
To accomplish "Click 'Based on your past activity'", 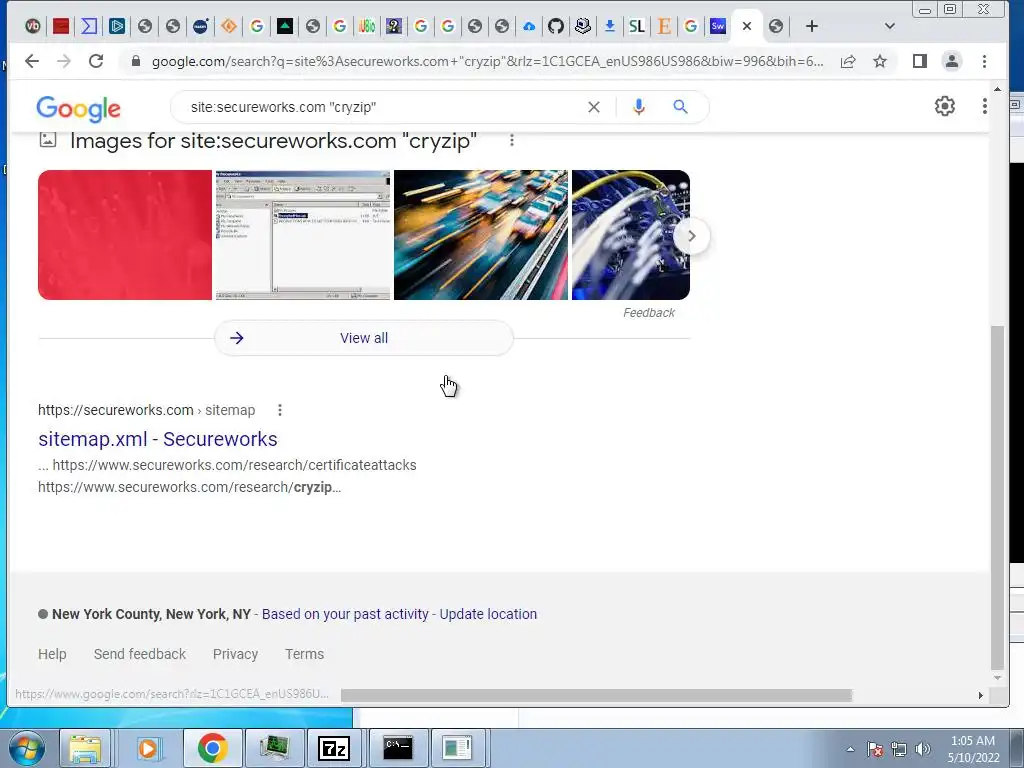I will click(x=345, y=614).
